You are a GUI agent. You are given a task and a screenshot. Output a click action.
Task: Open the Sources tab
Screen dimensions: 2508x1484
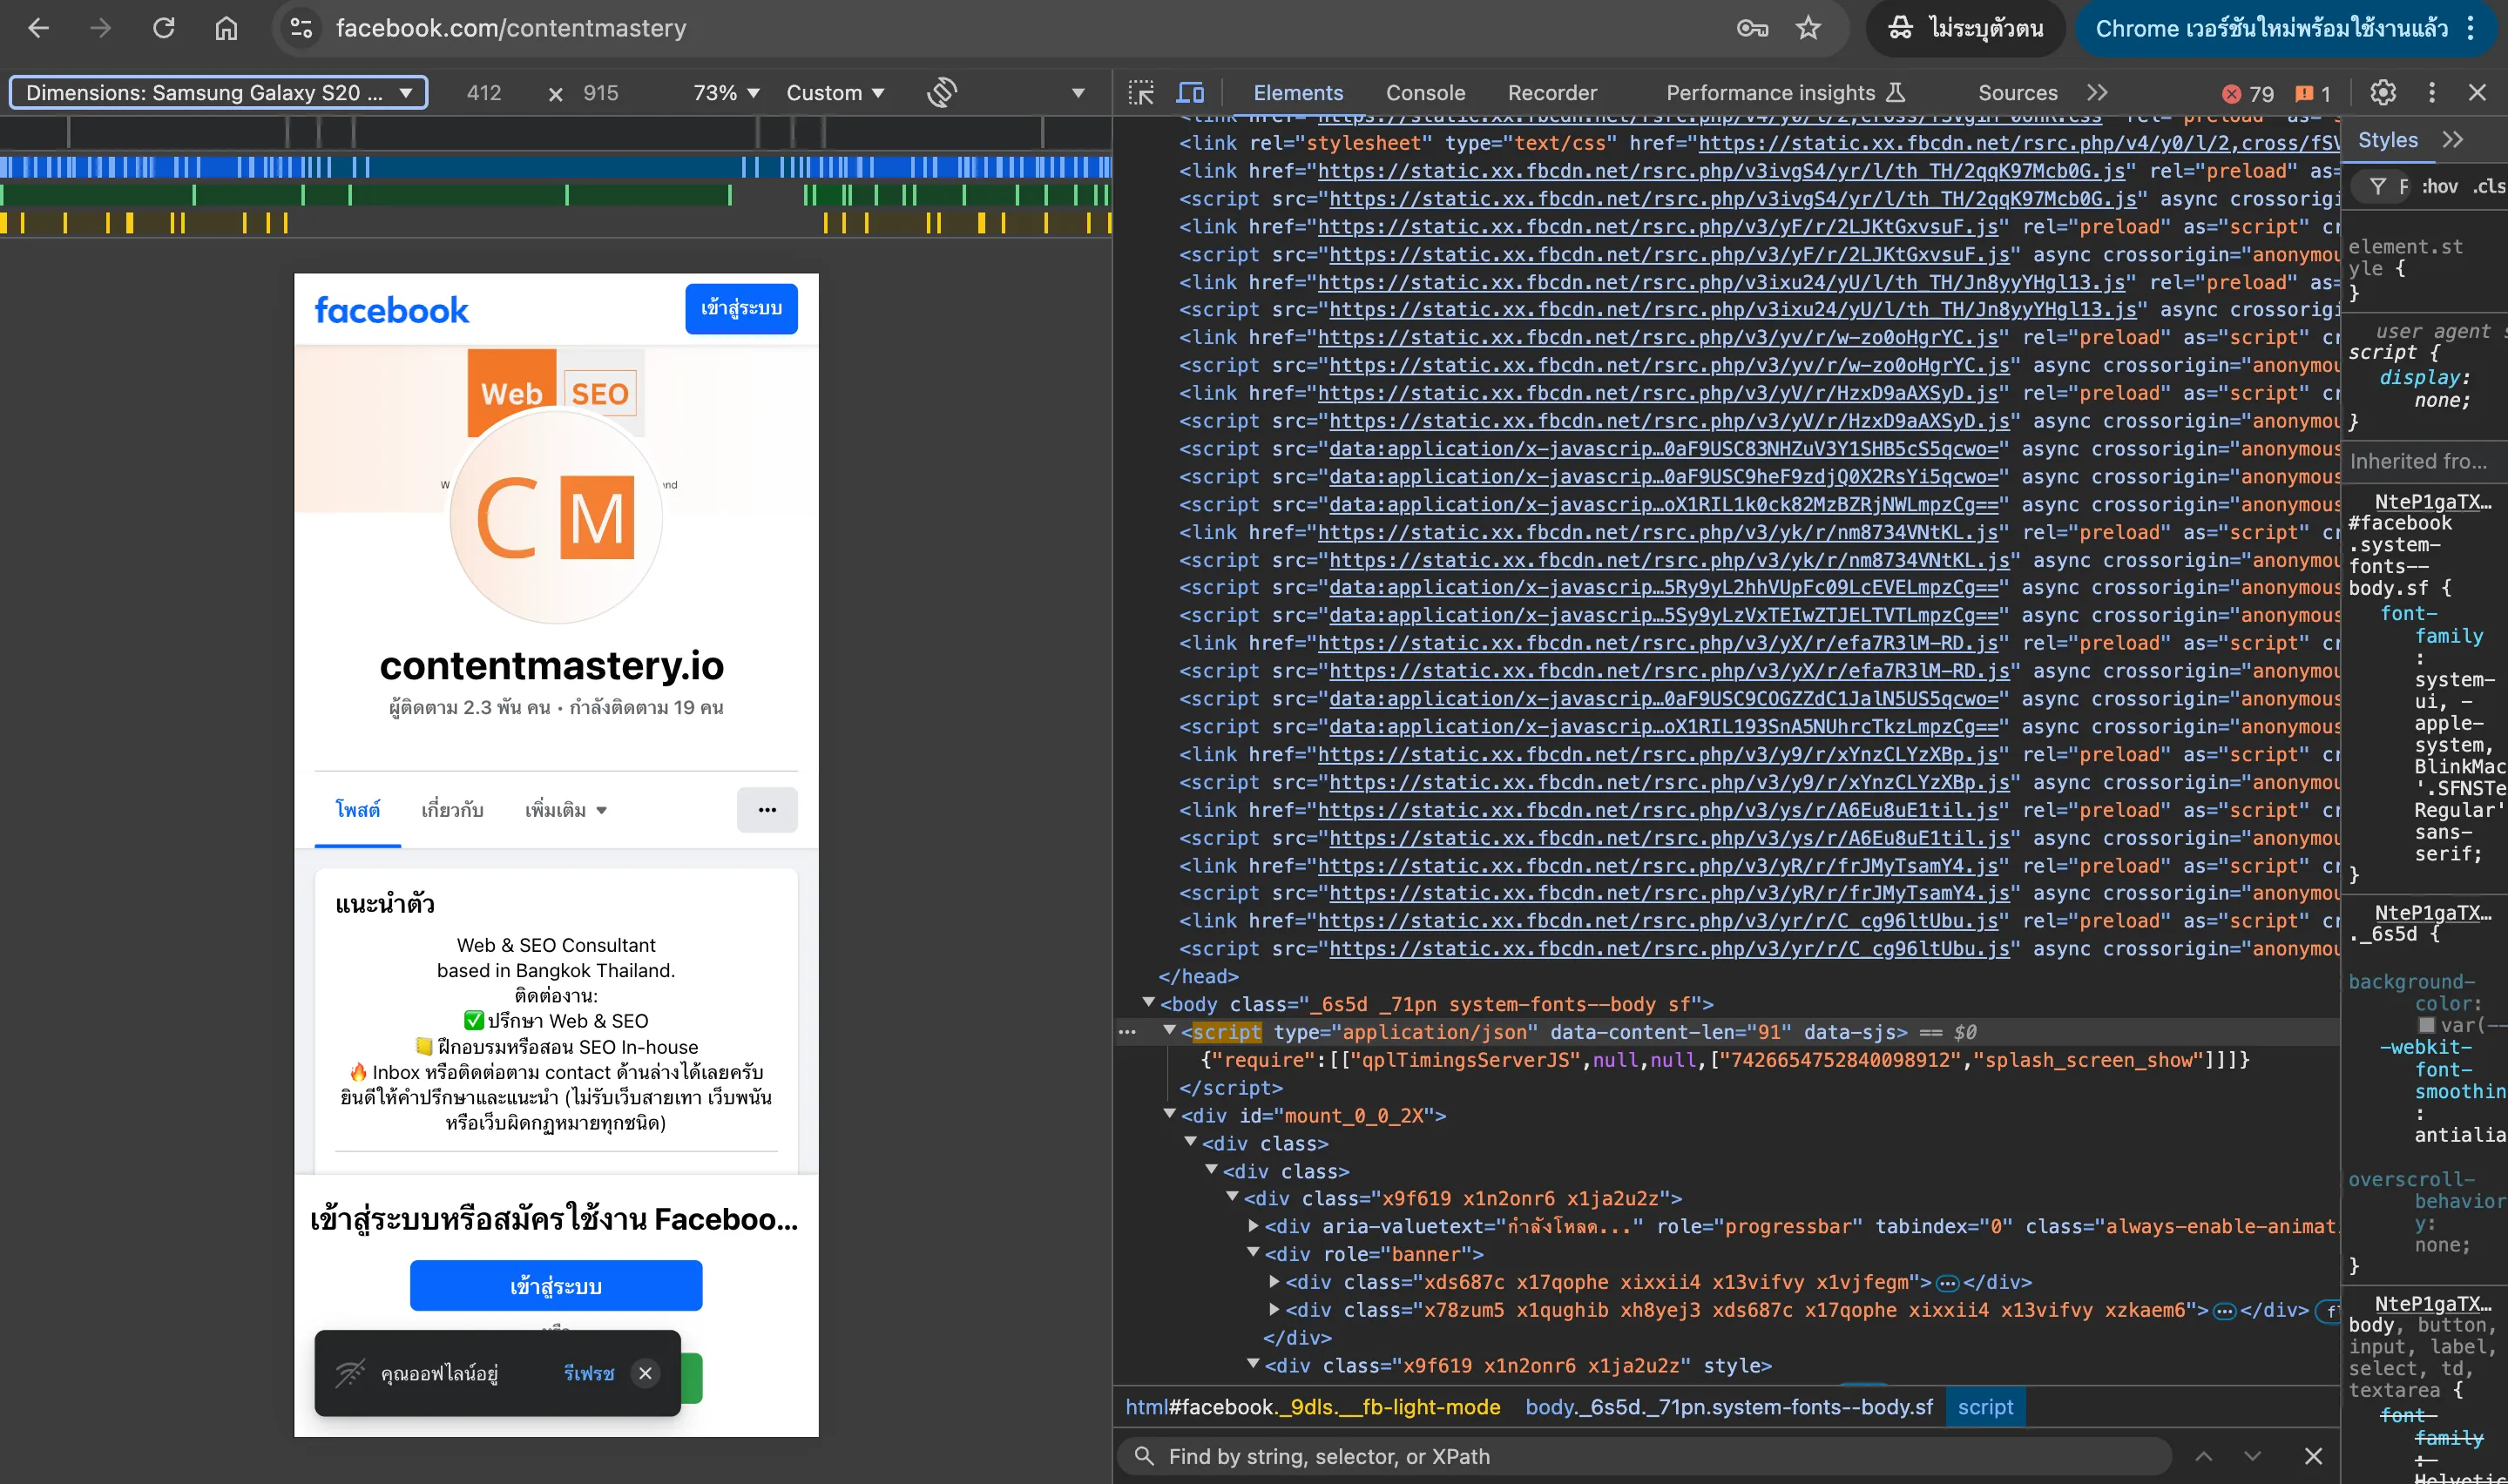[x=2017, y=93]
